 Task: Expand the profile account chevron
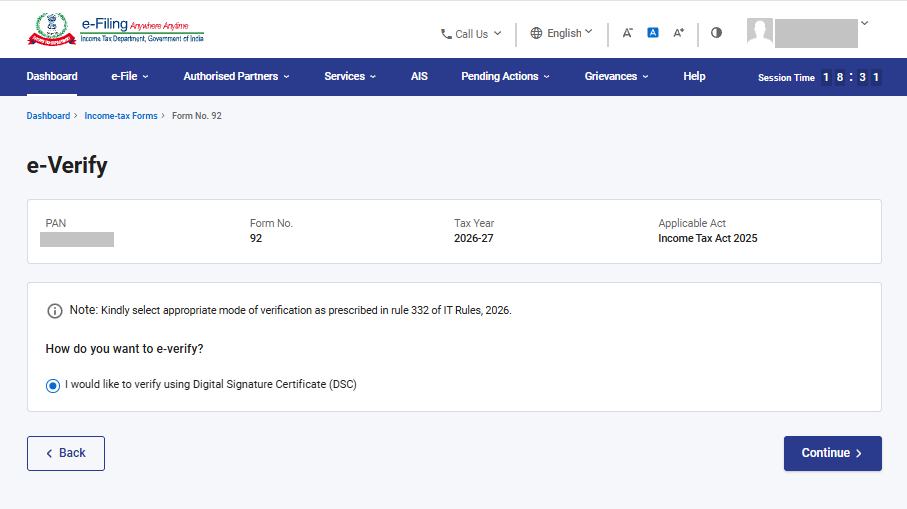864,24
